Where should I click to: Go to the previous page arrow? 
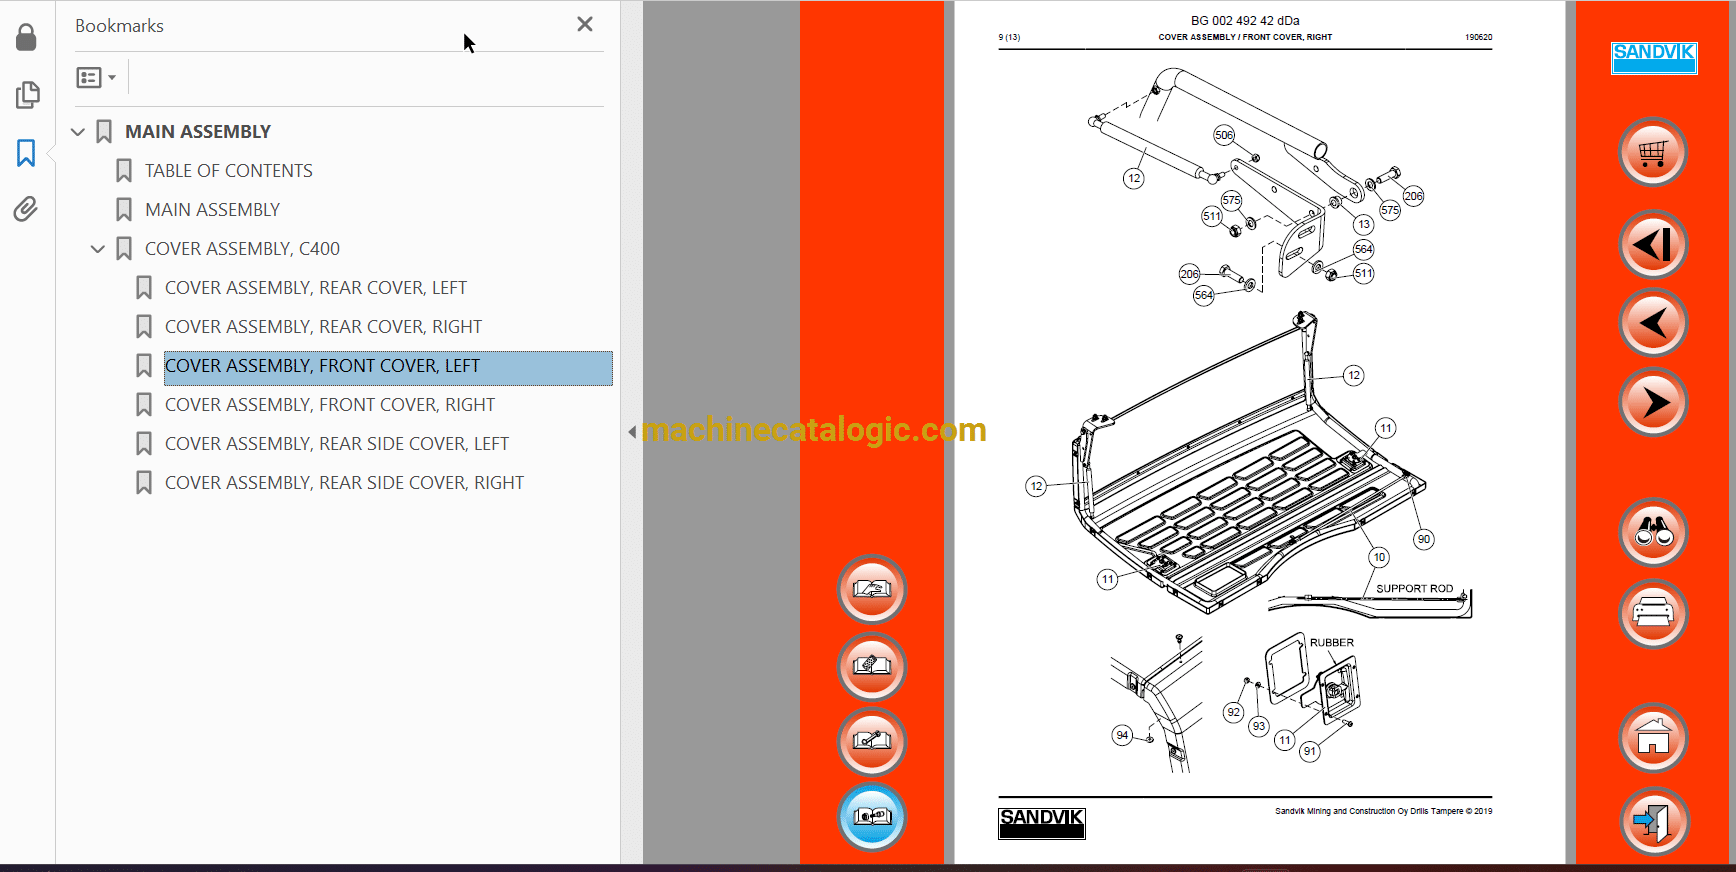tap(1653, 323)
